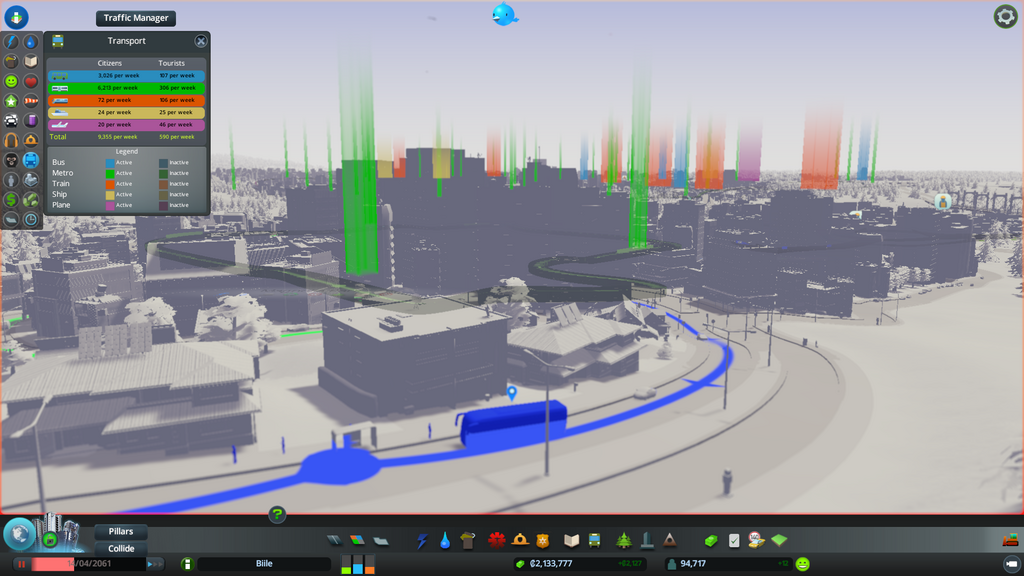Screen dimensions: 1024x576
Task: Open the Chirper bird feed
Action: pos(504,14)
